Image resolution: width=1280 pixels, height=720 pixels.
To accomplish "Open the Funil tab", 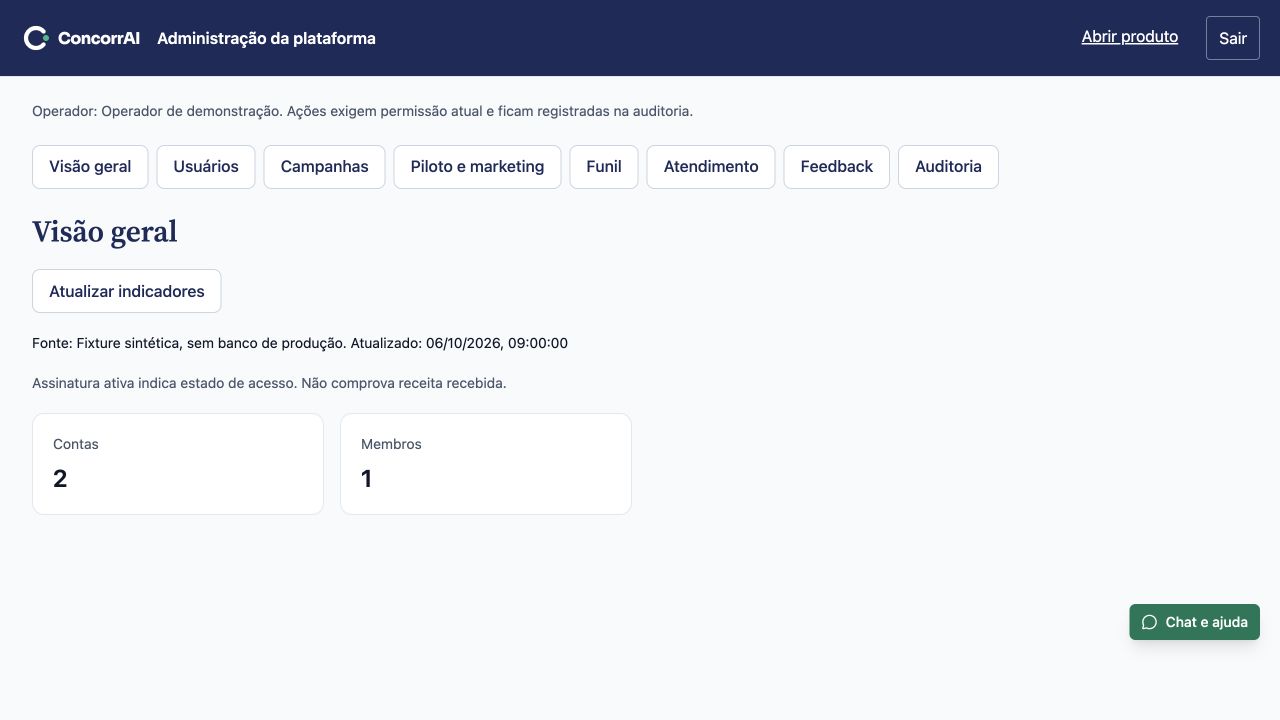I will [x=604, y=167].
